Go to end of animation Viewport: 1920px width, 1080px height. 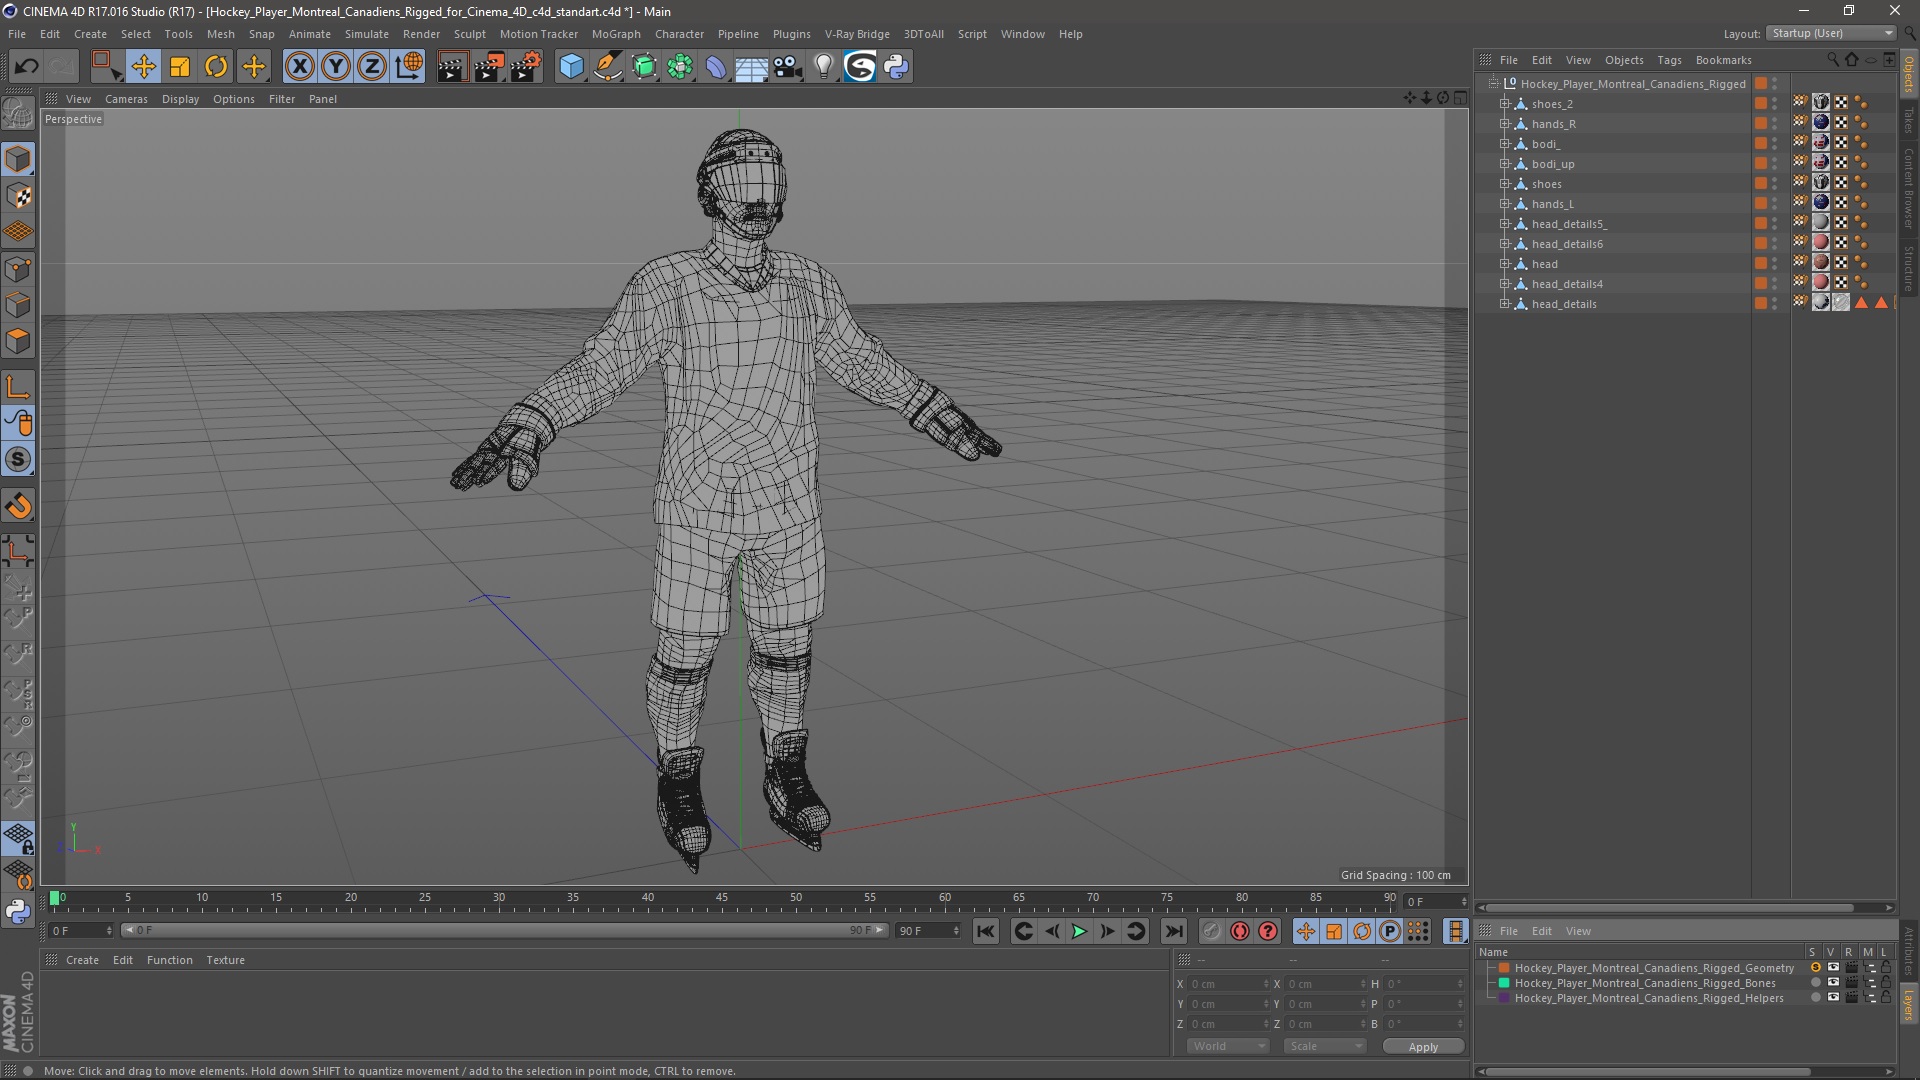[1174, 932]
